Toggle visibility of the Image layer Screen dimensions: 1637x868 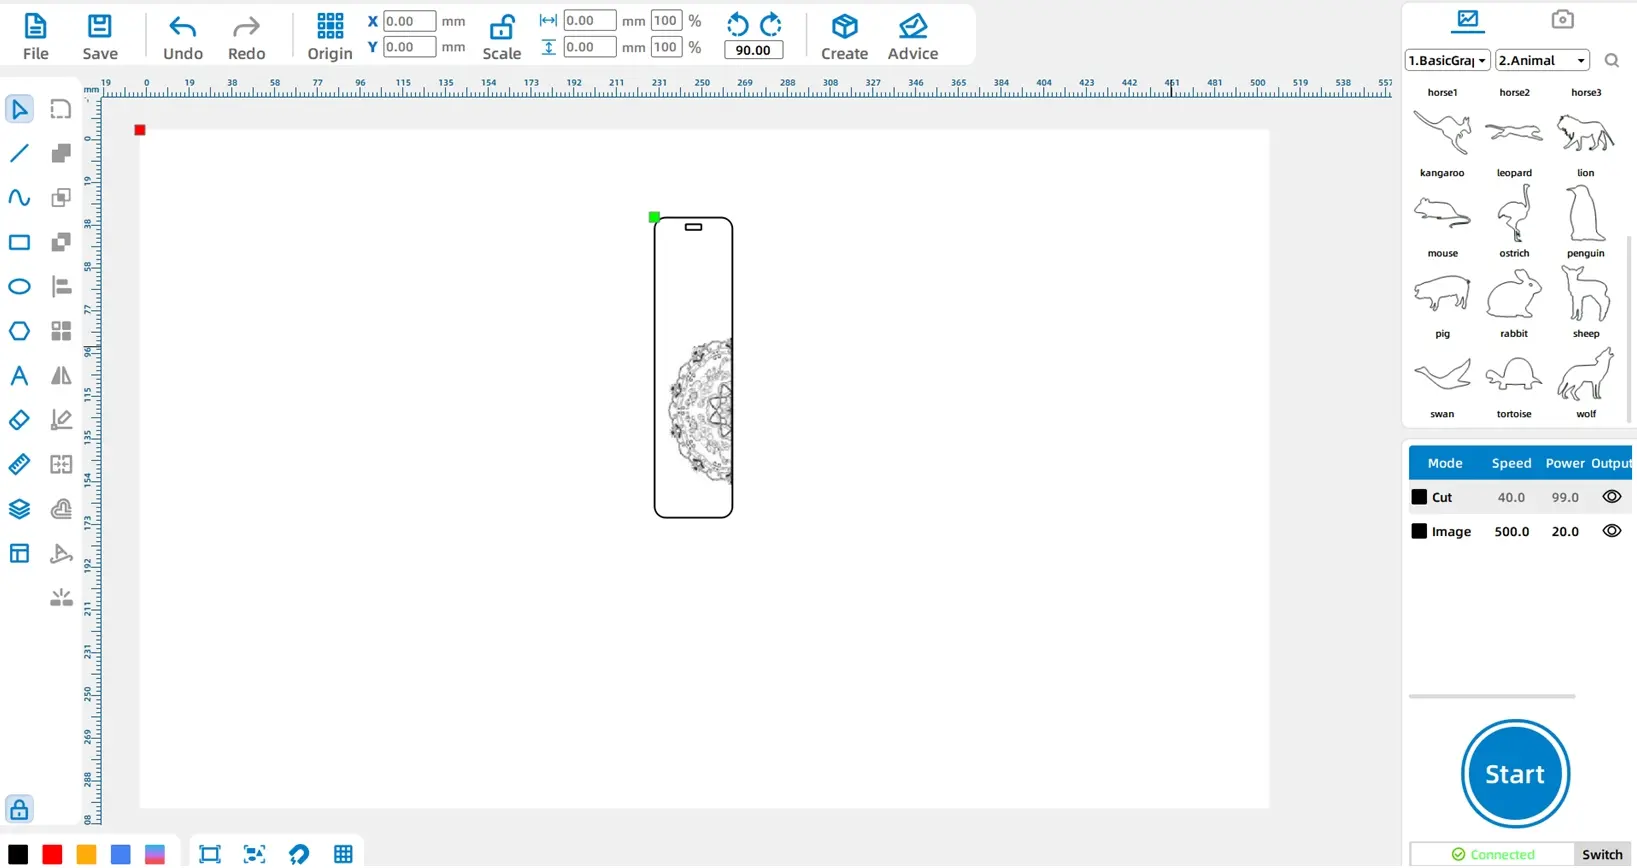tap(1612, 531)
